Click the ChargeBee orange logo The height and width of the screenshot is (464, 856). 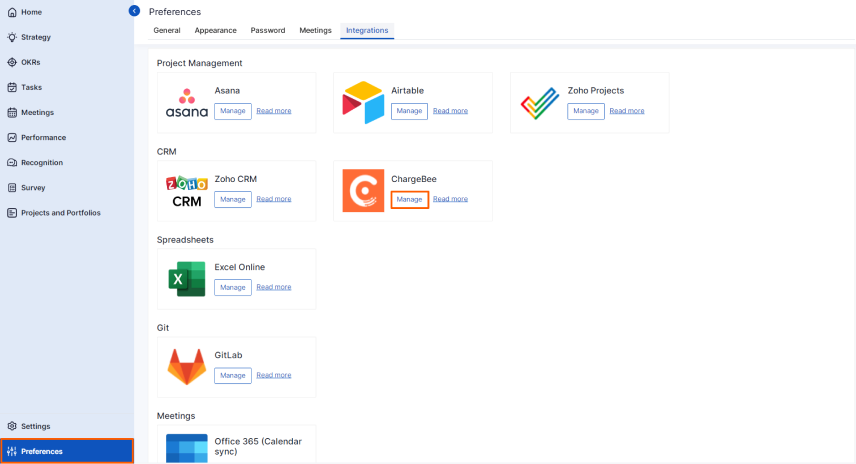(x=363, y=191)
